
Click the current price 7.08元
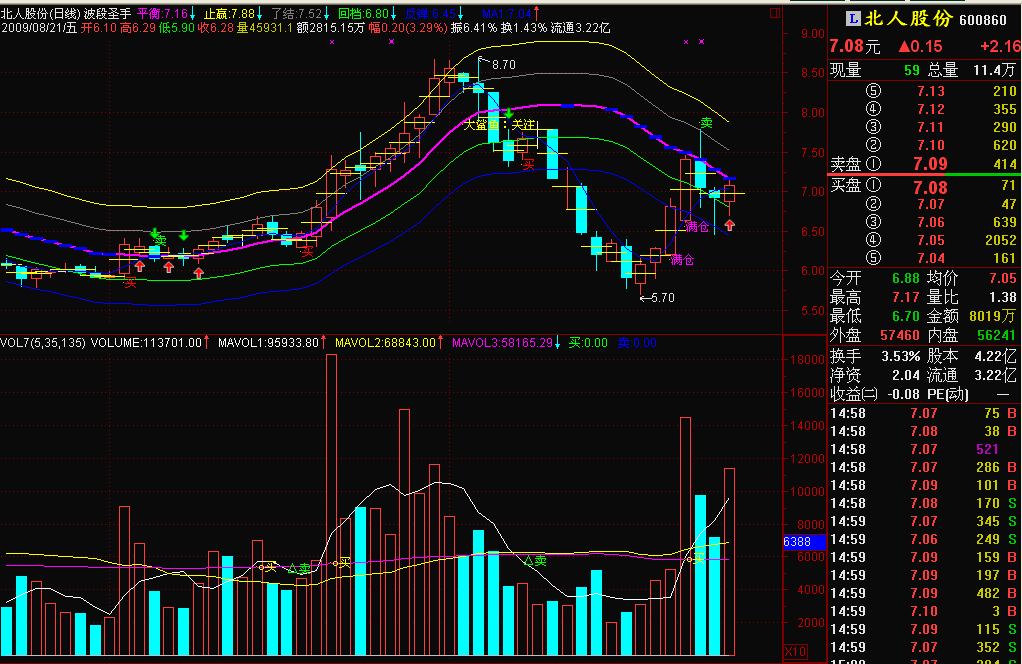pos(854,46)
